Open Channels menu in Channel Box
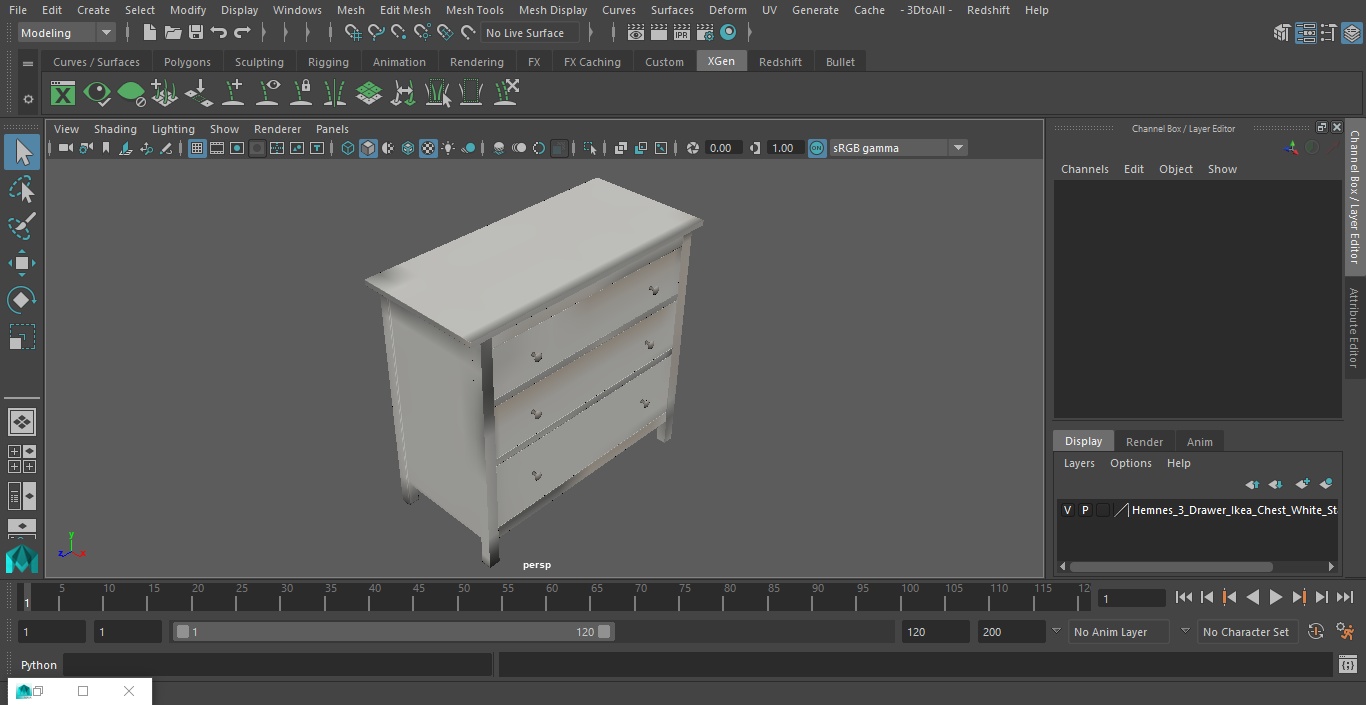This screenshot has width=1366, height=705. click(x=1085, y=169)
